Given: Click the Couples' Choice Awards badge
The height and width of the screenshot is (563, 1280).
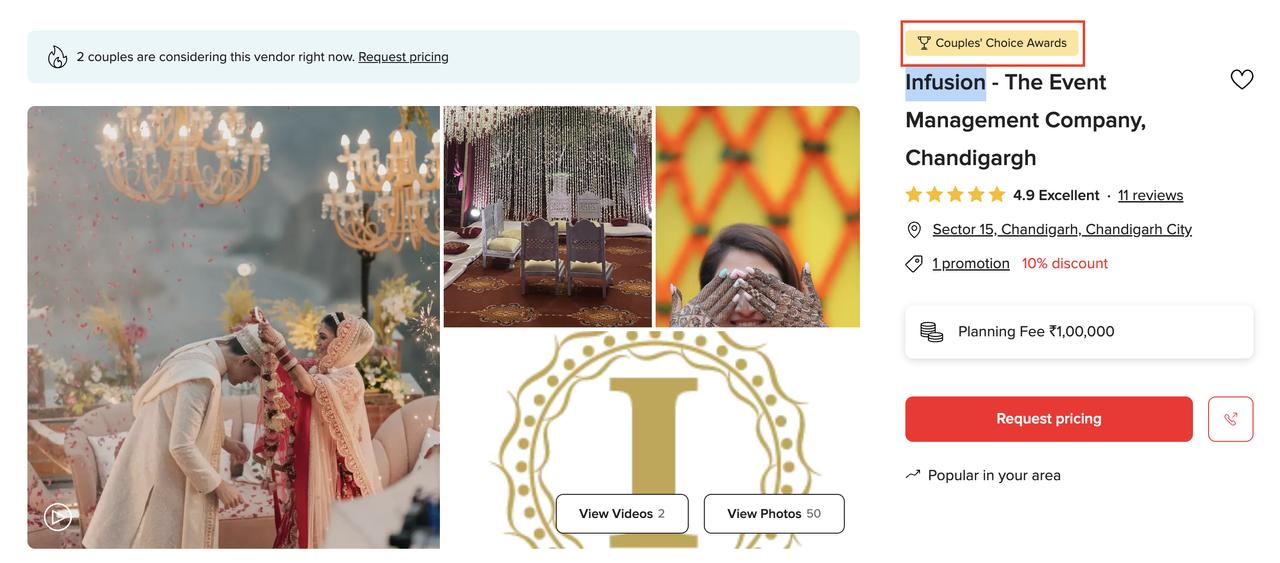Looking at the screenshot, I should 992,43.
